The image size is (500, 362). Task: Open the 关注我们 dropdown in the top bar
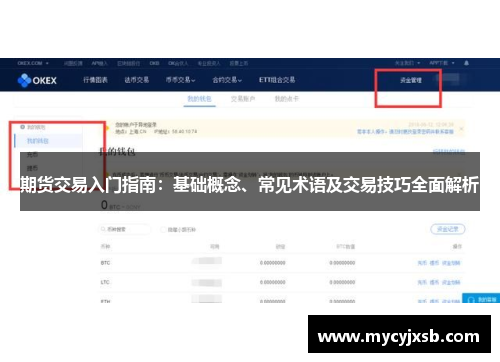(407, 63)
